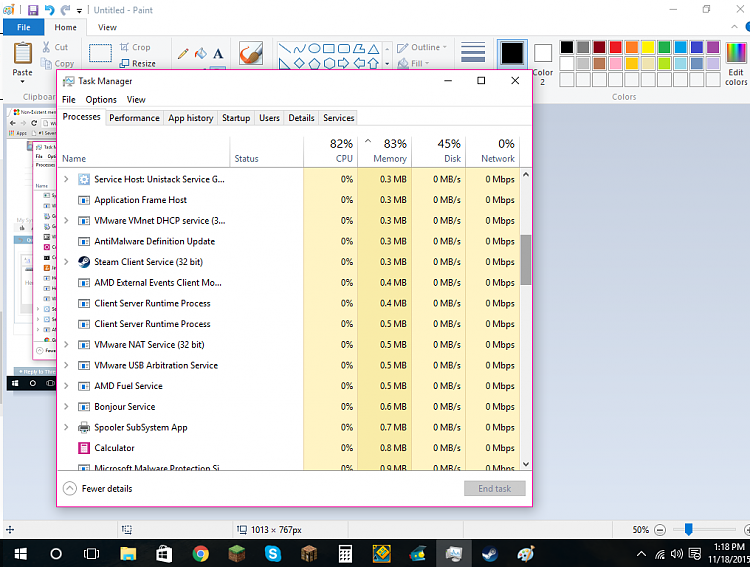Select the Color 2 white box
750x567 pixels.
pyautogui.click(x=543, y=53)
